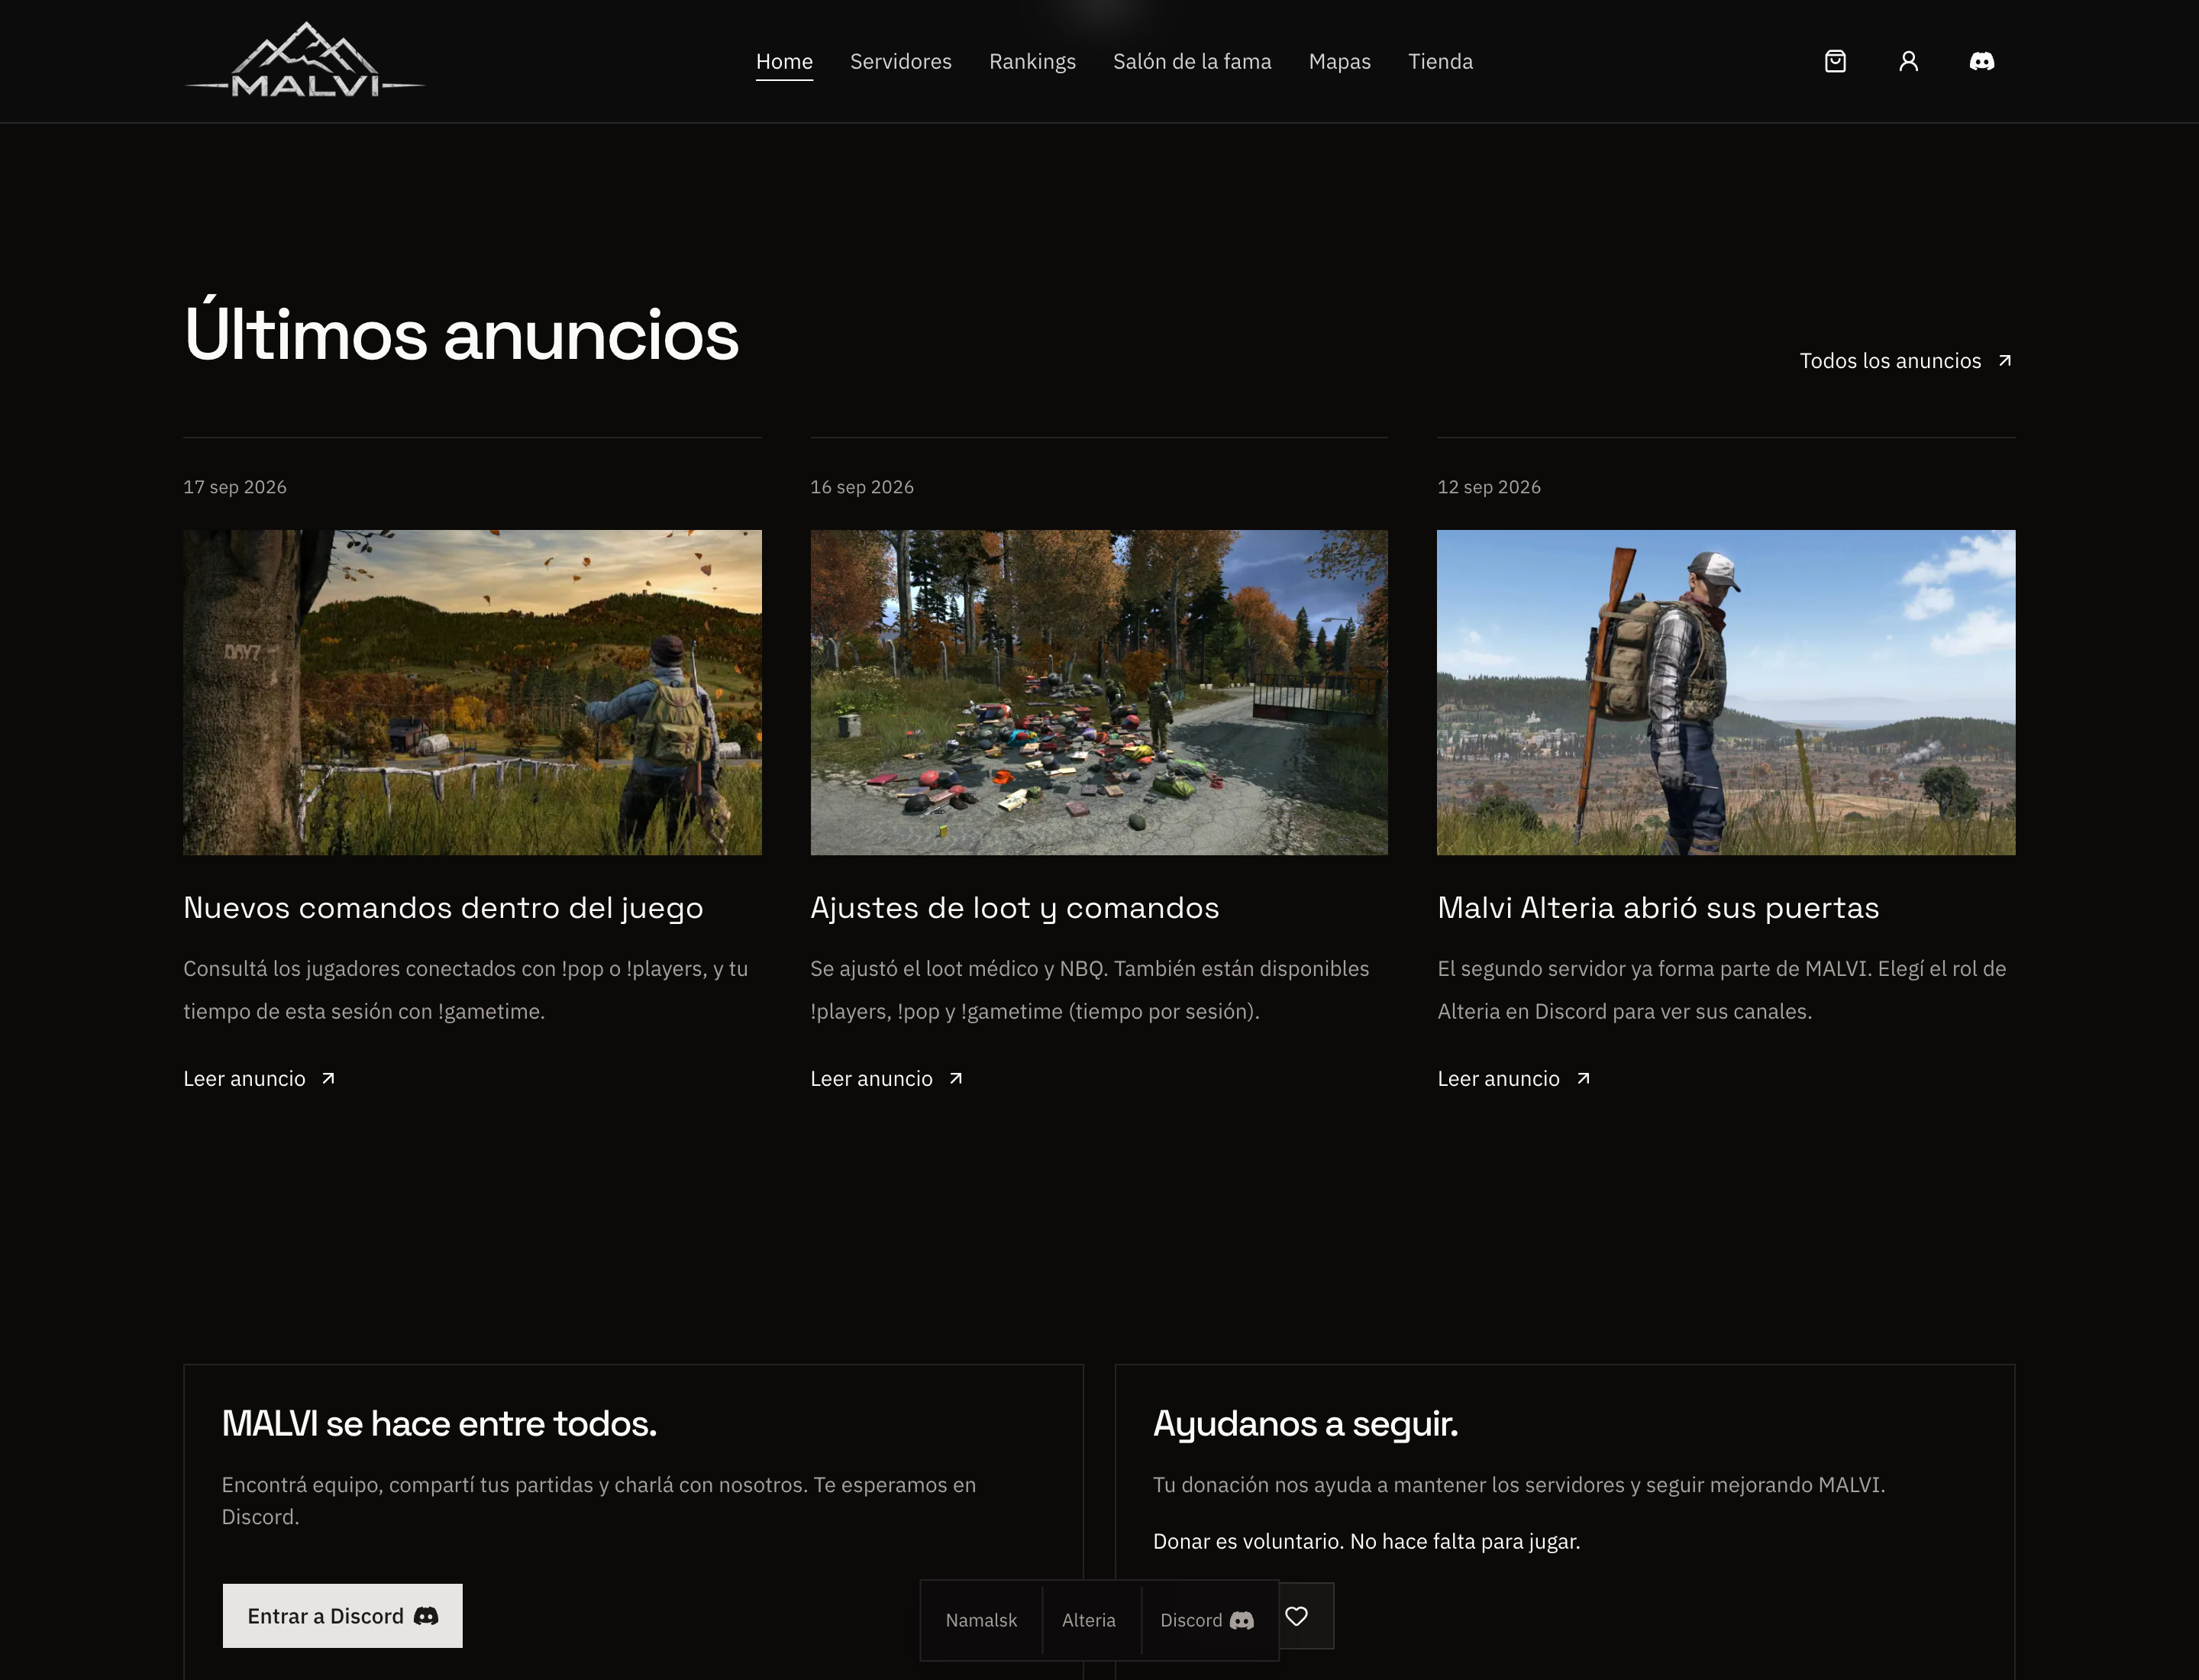Go to the Servidores menu item

pyautogui.click(x=900, y=62)
